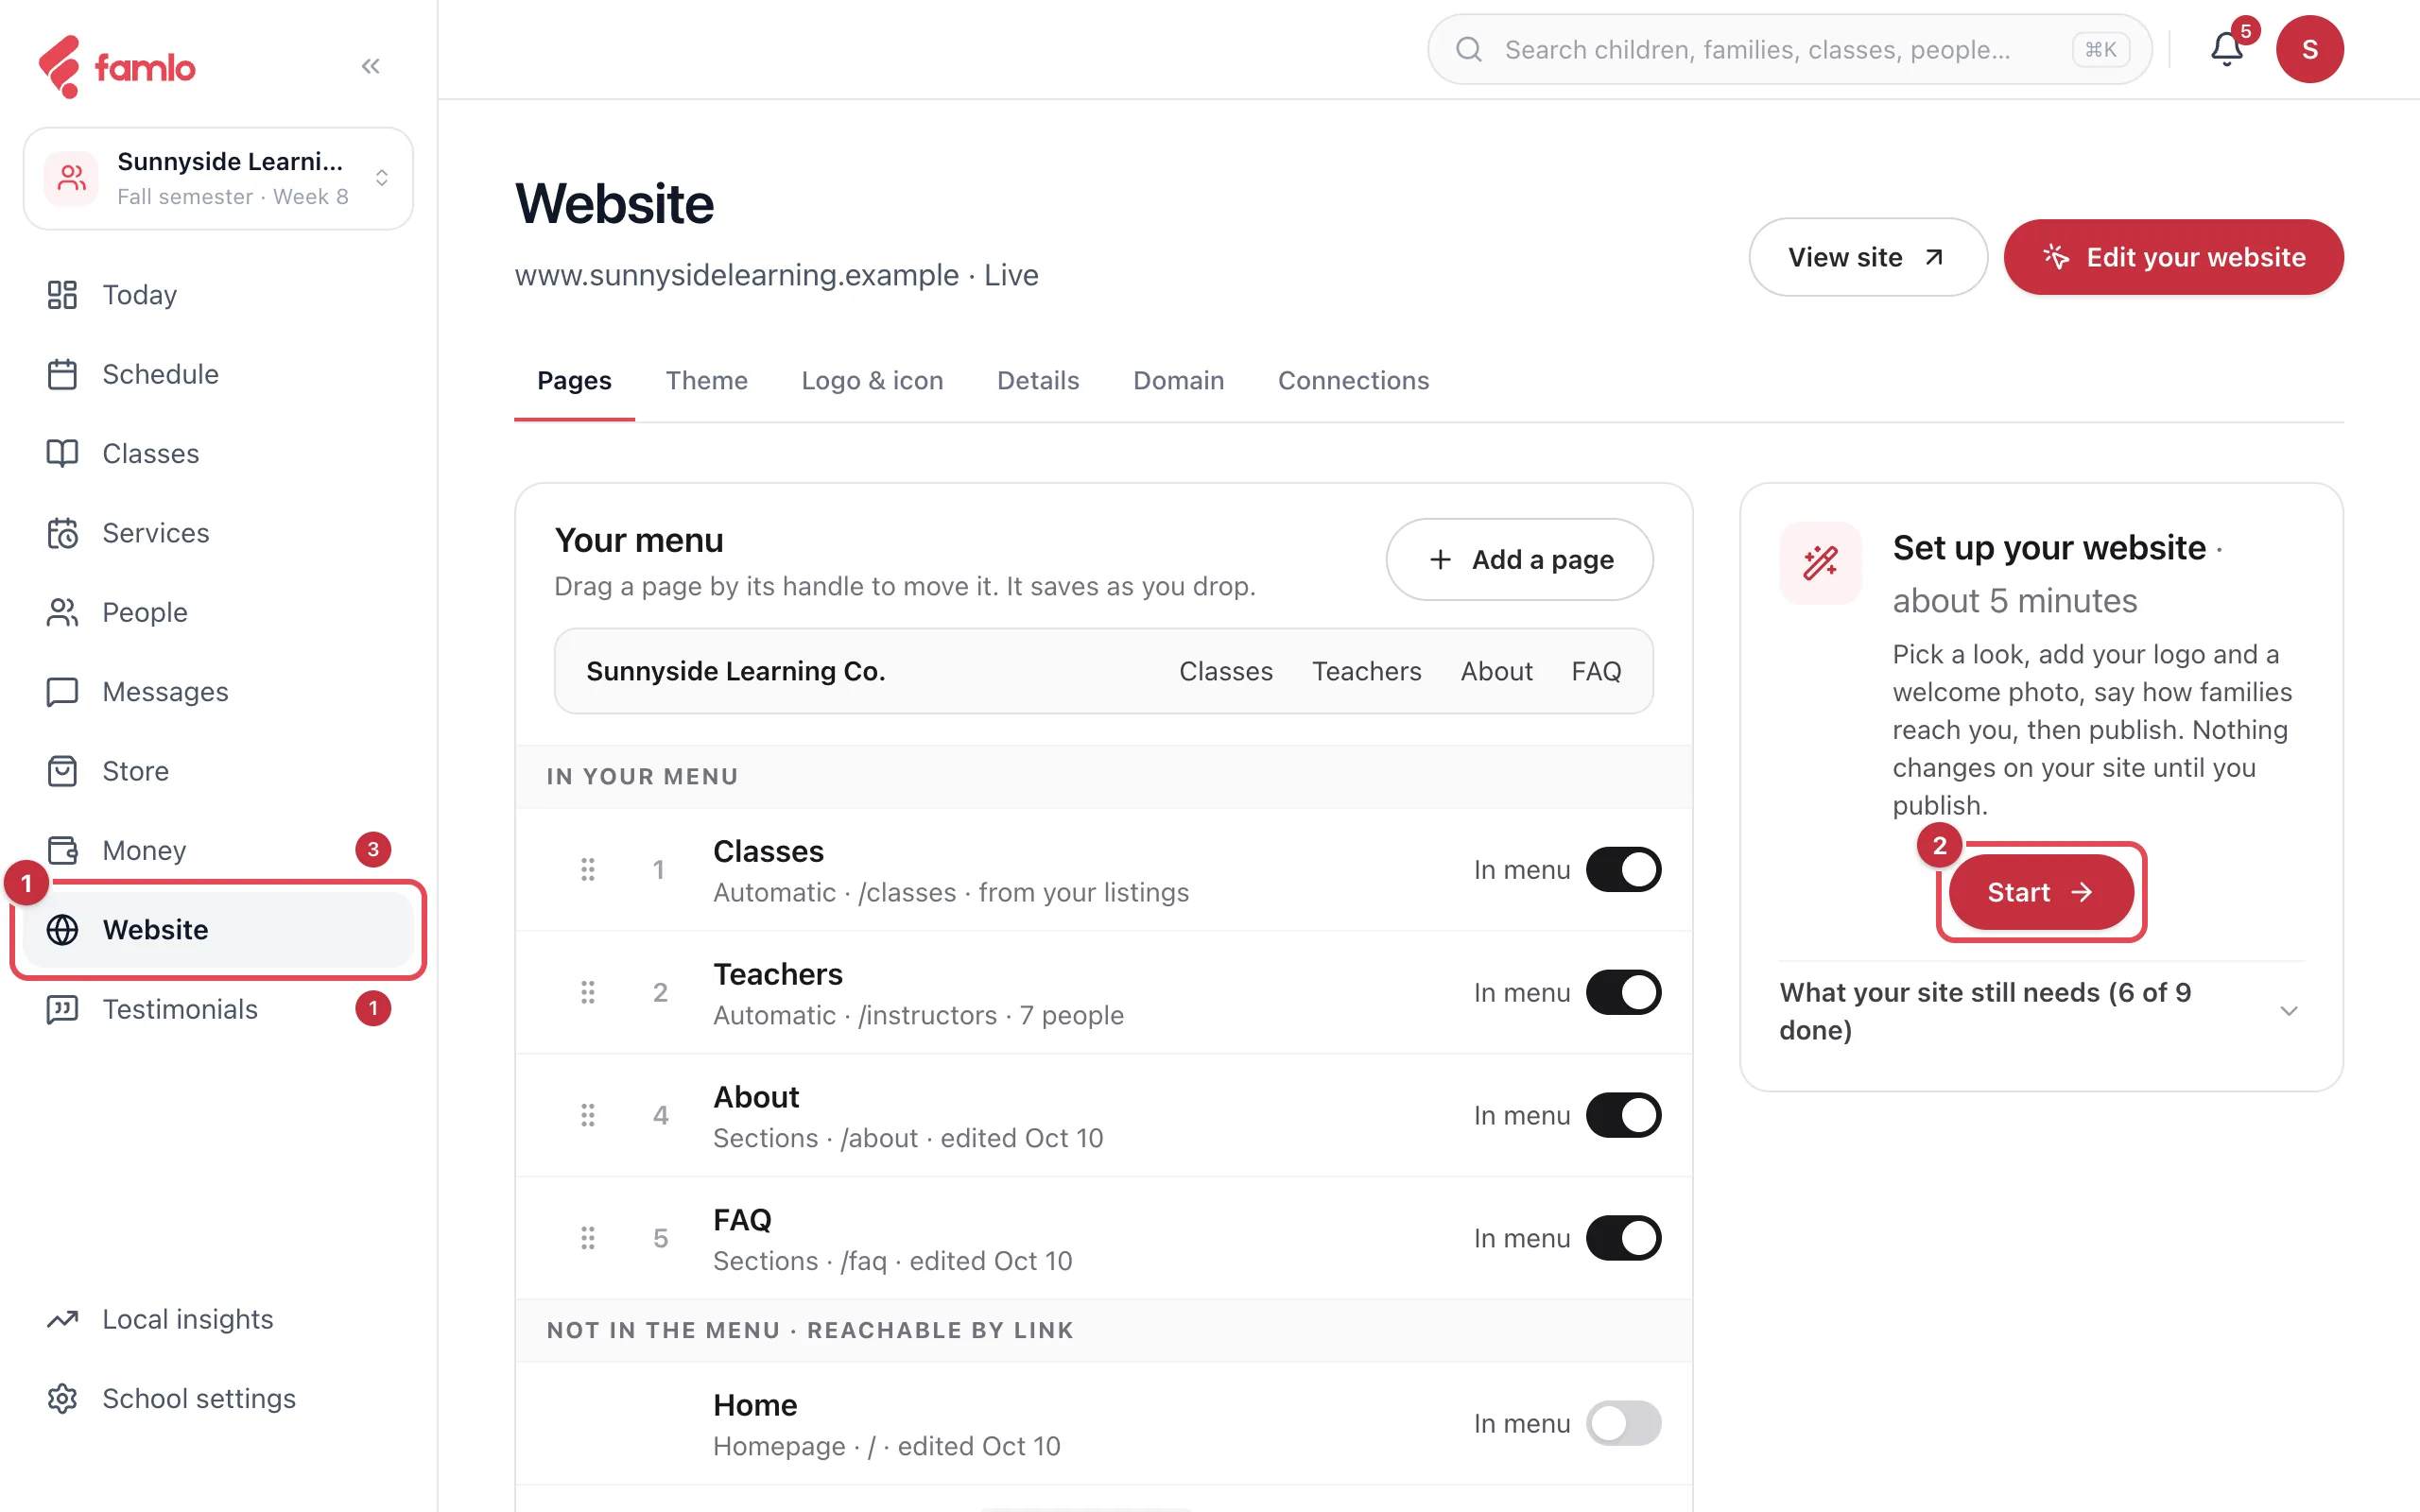The width and height of the screenshot is (2420, 1512).
Task: Enable Home page in menu
Action: pyautogui.click(x=1623, y=1423)
